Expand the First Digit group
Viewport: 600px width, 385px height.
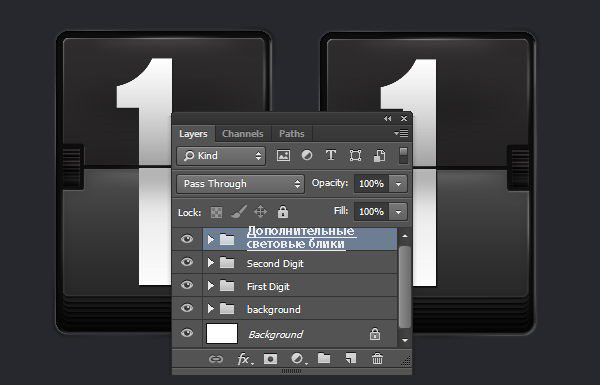coord(210,285)
